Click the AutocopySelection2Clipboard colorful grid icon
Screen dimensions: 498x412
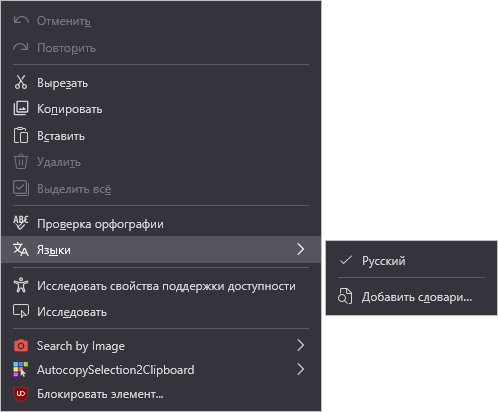[x=21, y=370]
